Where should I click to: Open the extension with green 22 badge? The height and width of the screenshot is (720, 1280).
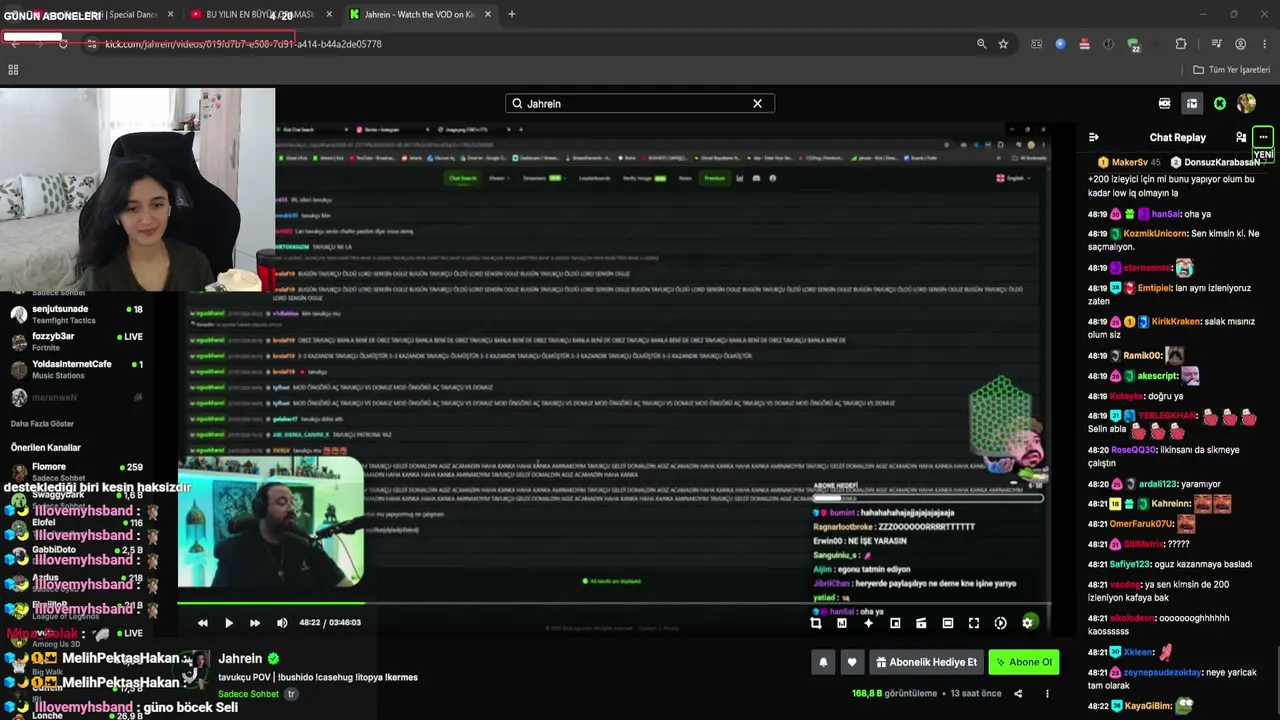coord(1133,45)
